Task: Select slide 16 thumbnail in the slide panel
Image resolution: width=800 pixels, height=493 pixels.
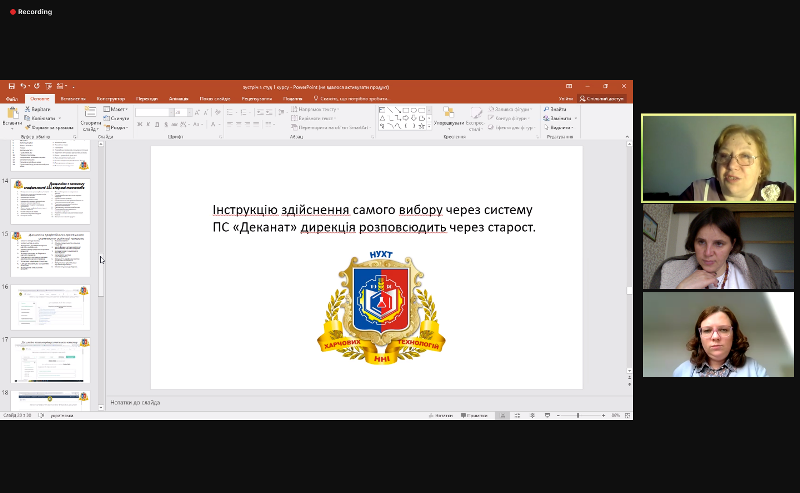Action: 50,307
